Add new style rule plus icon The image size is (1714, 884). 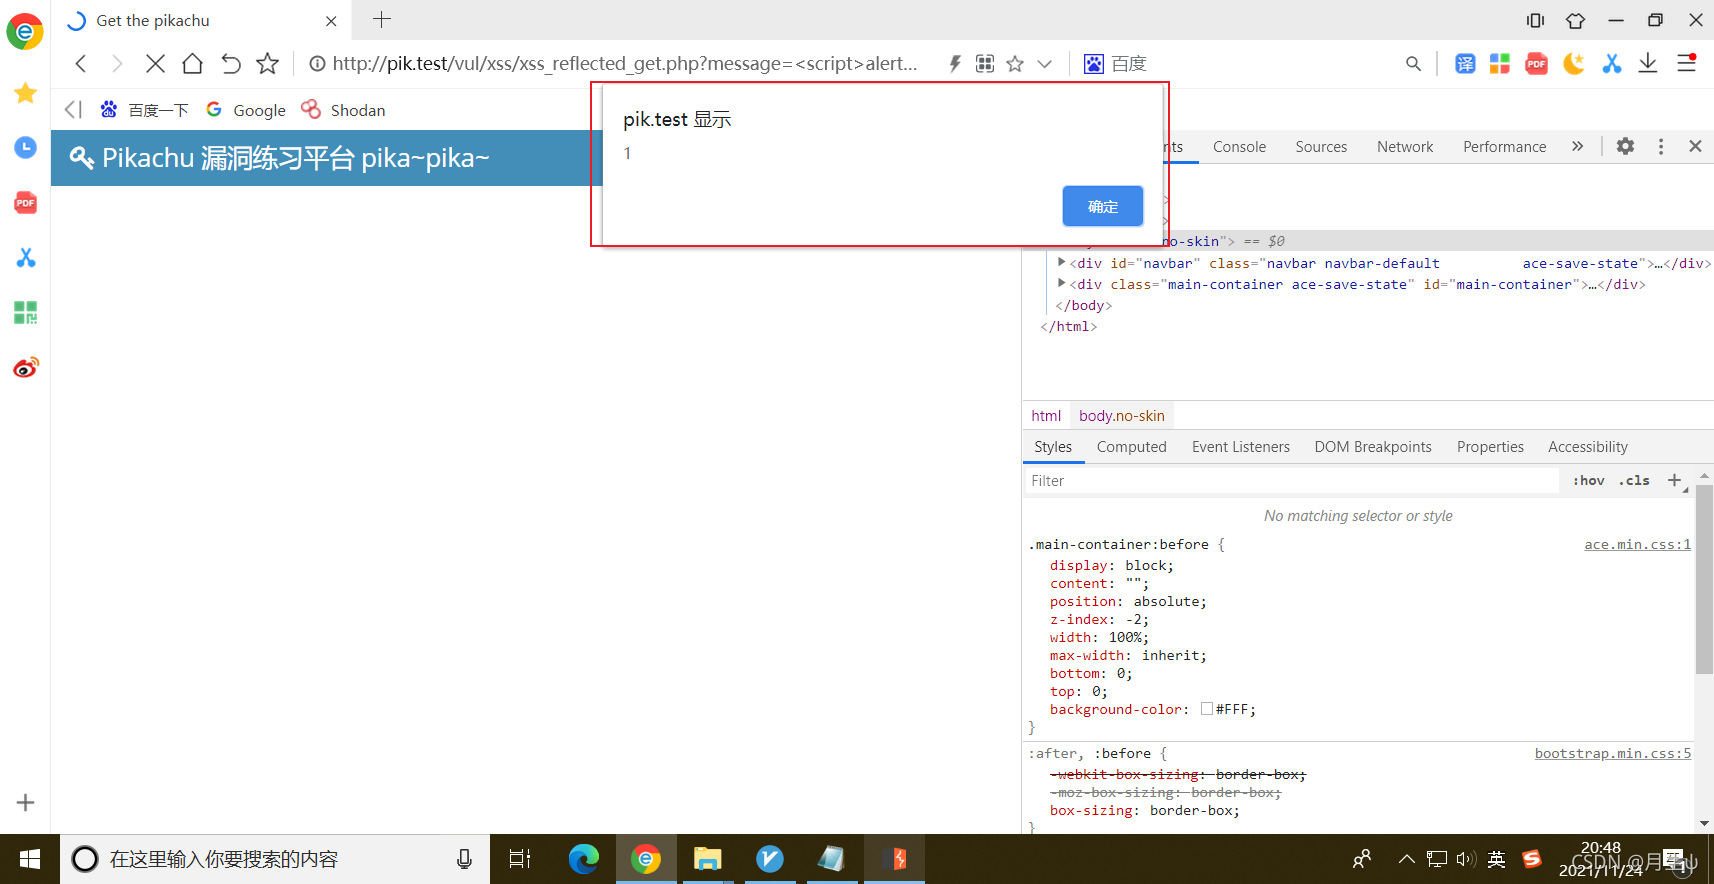pos(1675,481)
